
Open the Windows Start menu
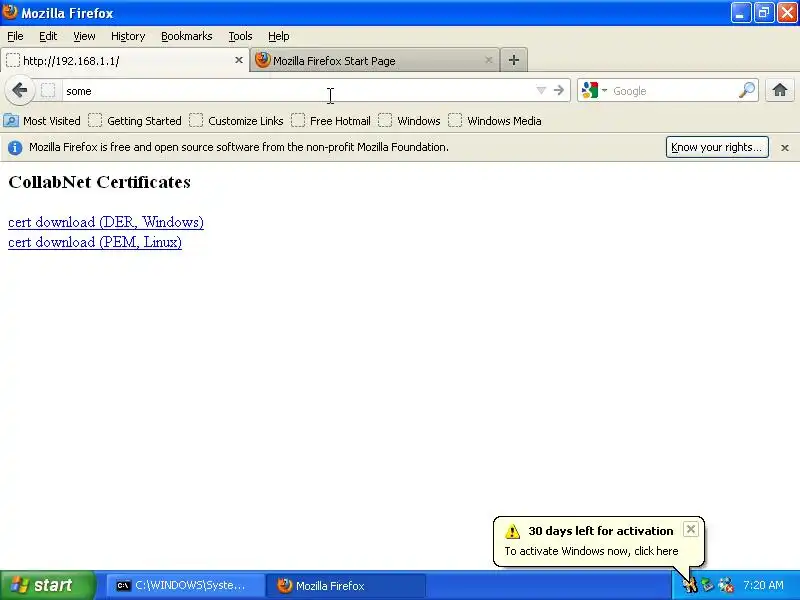pos(48,585)
